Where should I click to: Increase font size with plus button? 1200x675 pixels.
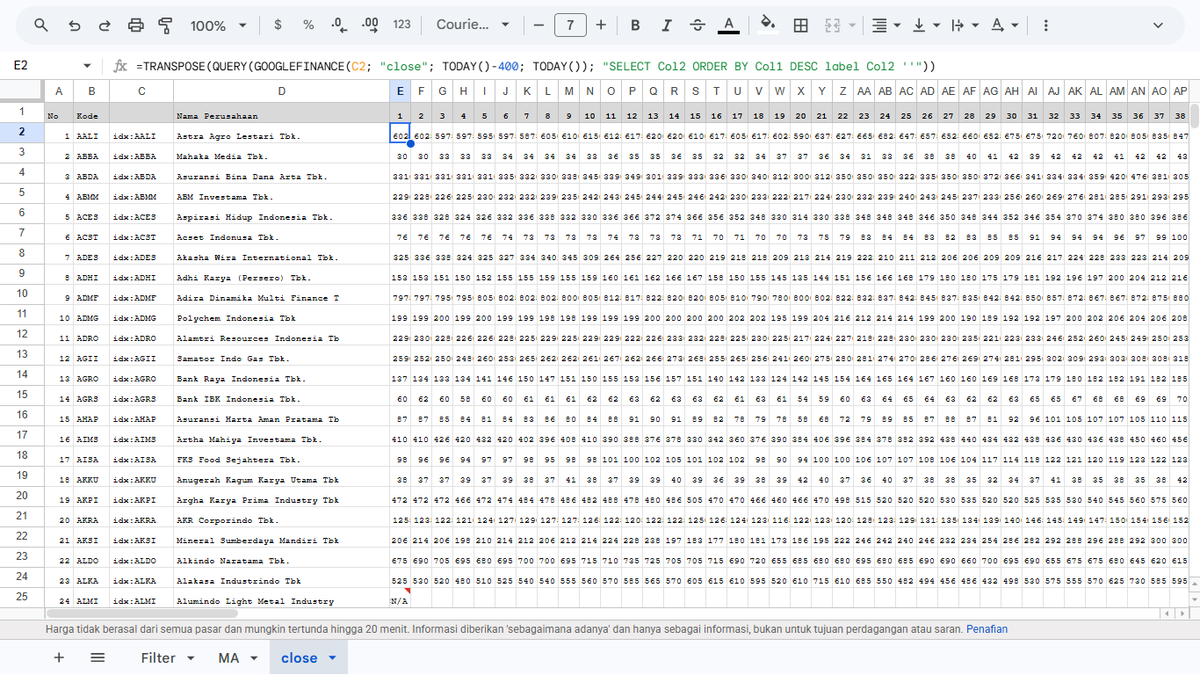600,25
